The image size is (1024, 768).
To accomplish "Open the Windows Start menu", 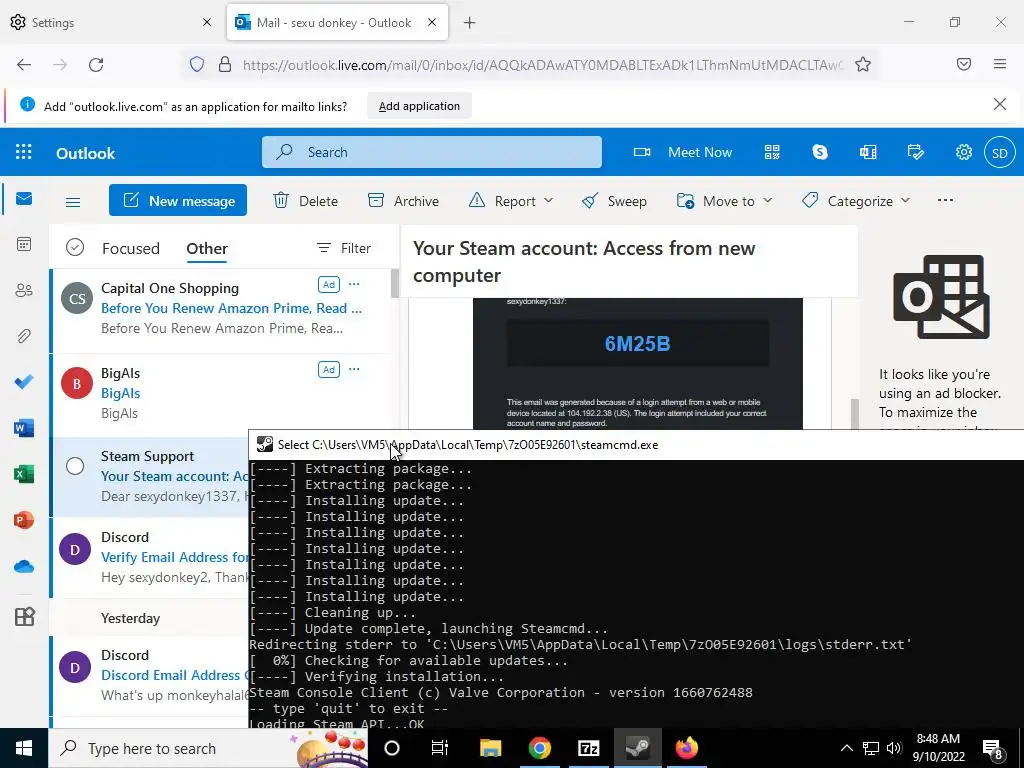I will (24, 748).
